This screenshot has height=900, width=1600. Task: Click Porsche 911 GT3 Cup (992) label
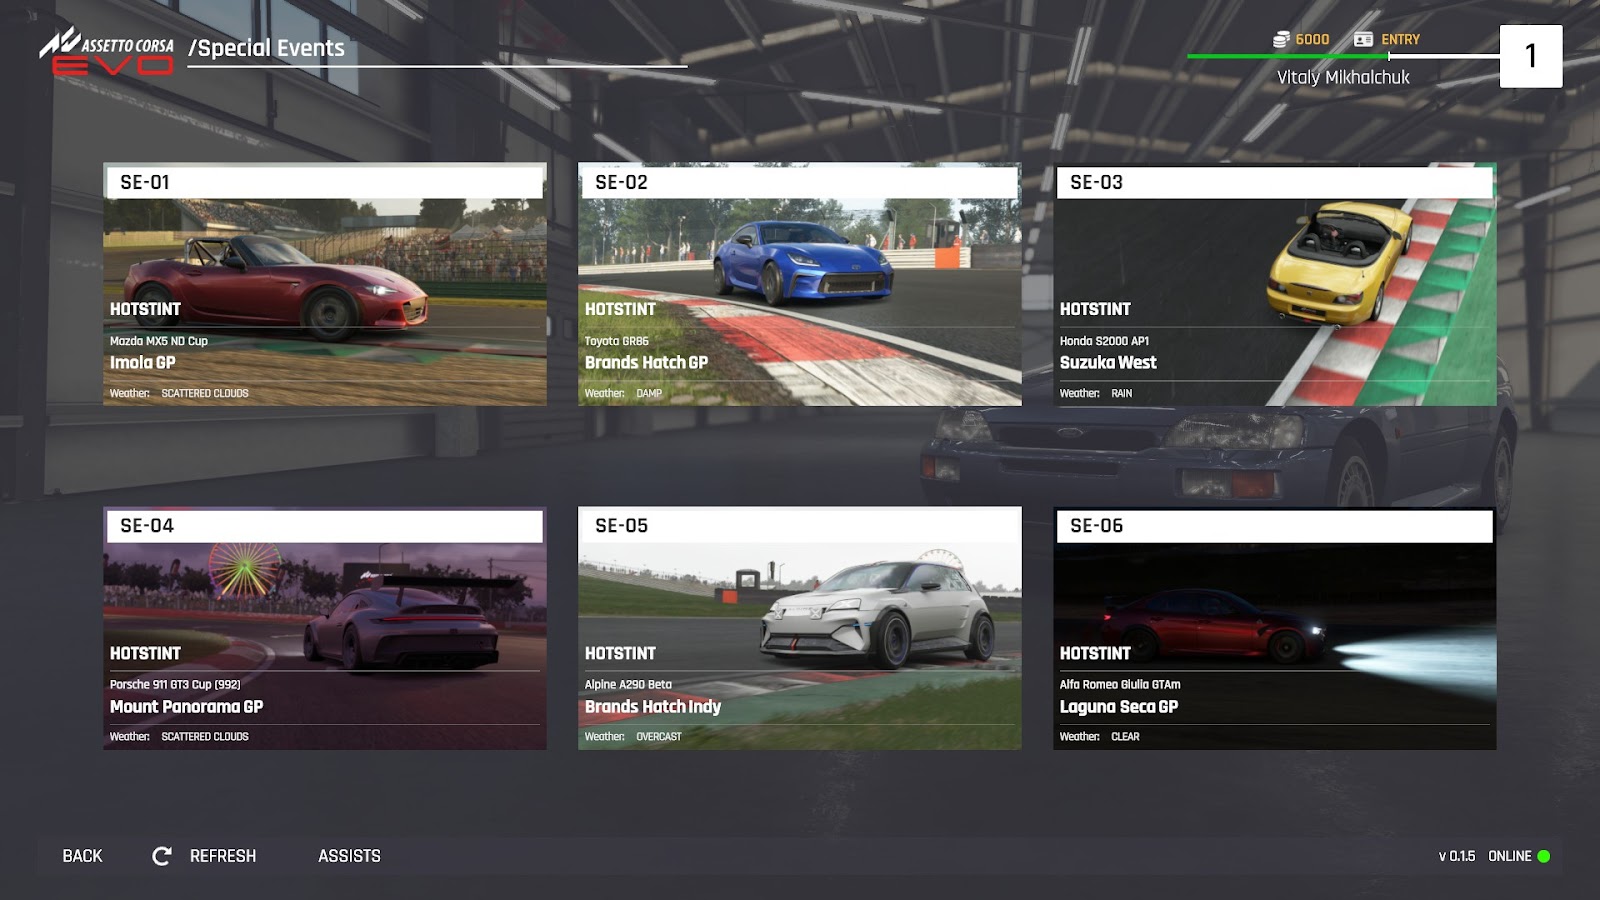(x=175, y=685)
